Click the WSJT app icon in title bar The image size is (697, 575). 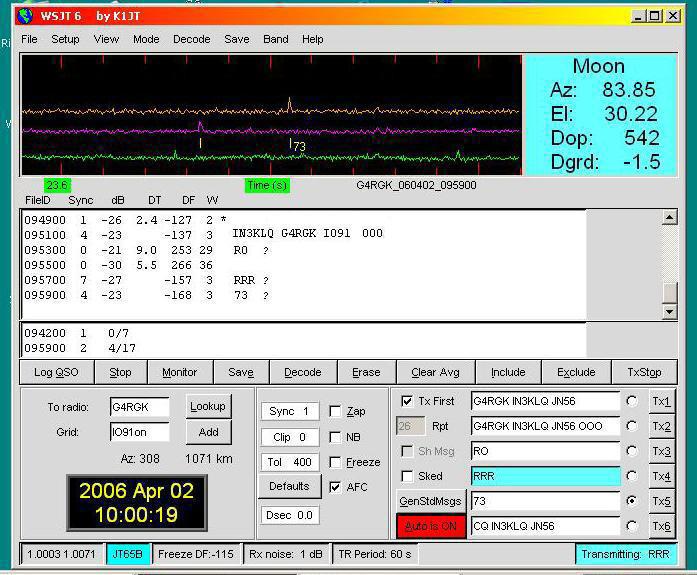point(26,15)
